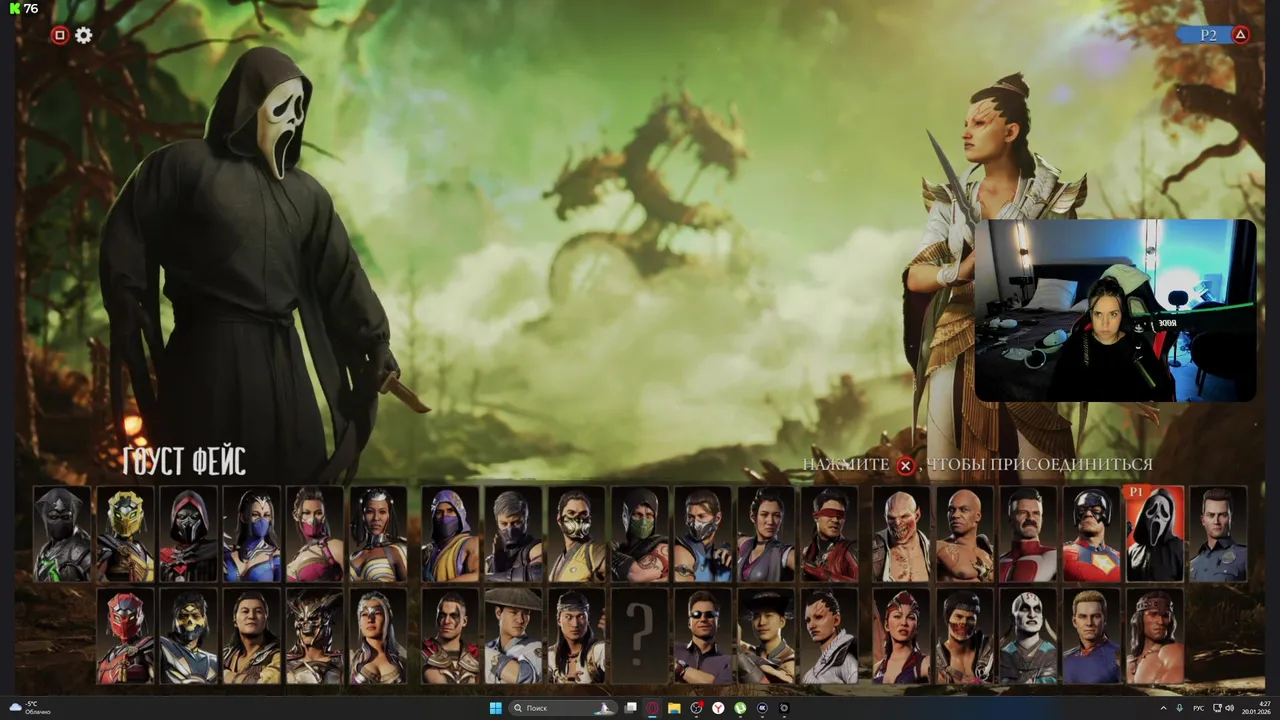Choose the random question-mark slot
The width and height of the screenshot is (1280, 720).
click(639, 636)
